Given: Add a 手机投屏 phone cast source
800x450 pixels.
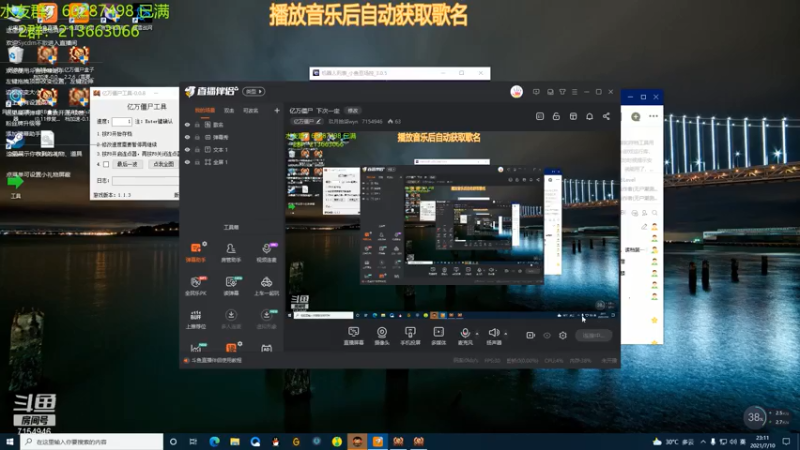Looking at the screenshot, I should click(x=410, y=336).
